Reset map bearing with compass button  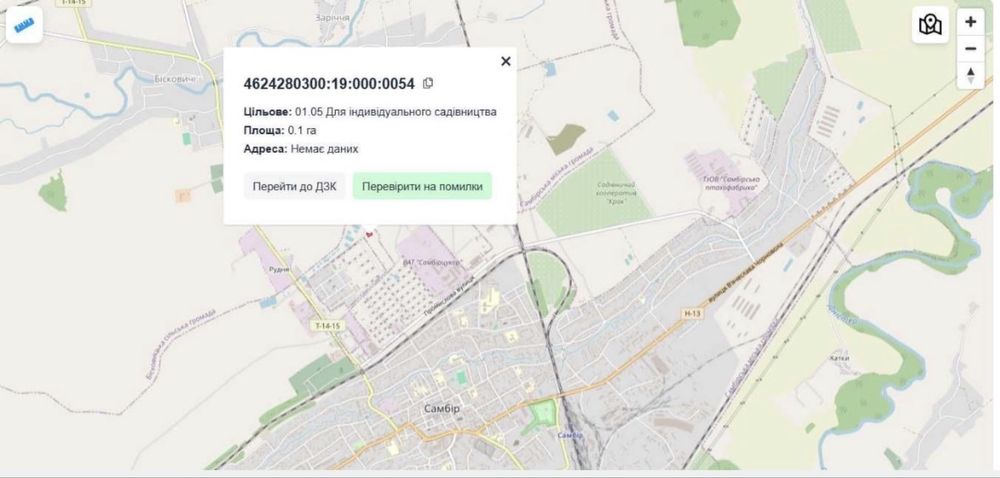point(970,75)
